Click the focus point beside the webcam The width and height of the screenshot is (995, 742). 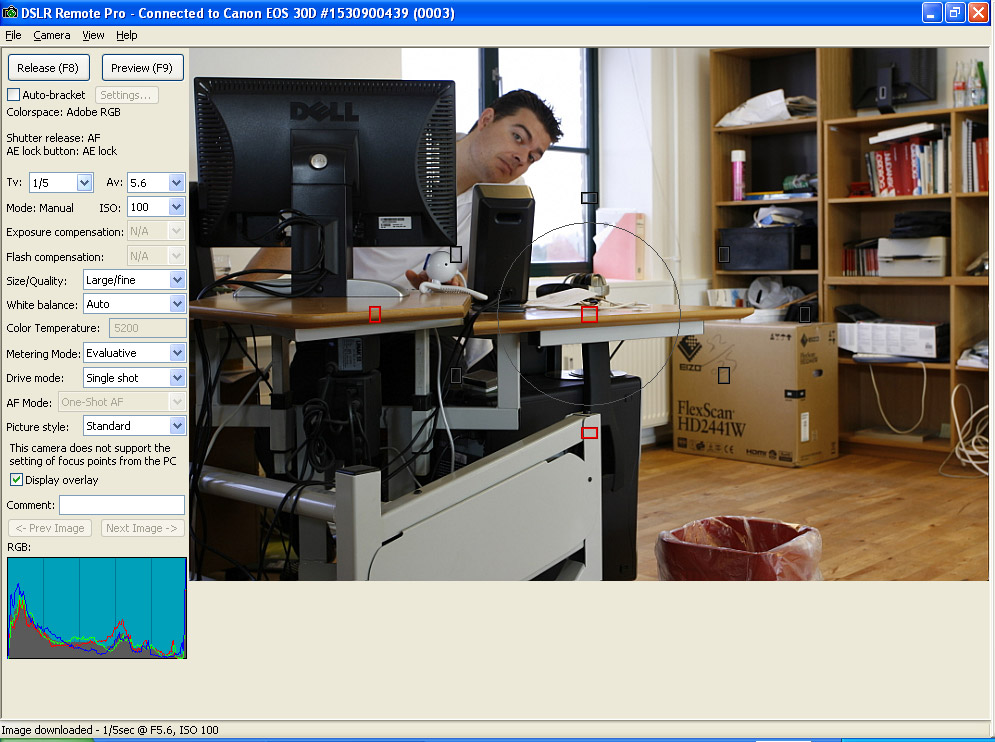point(456,255)
